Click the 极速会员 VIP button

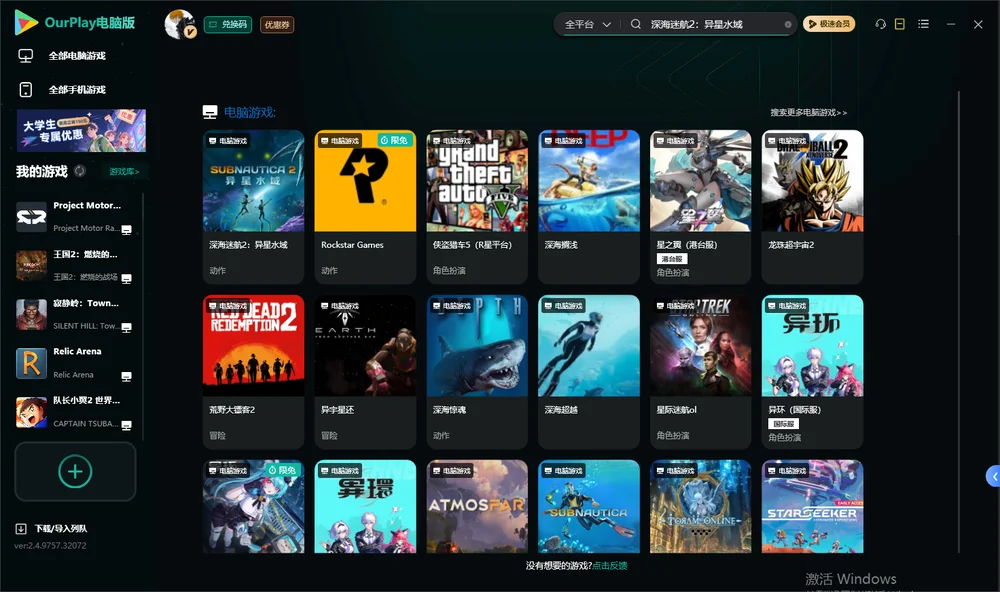[x=829, y=24]
